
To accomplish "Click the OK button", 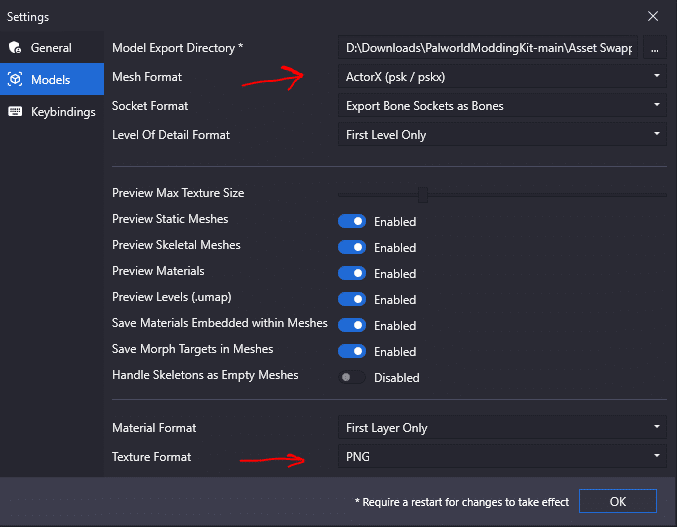I will 618,501.
